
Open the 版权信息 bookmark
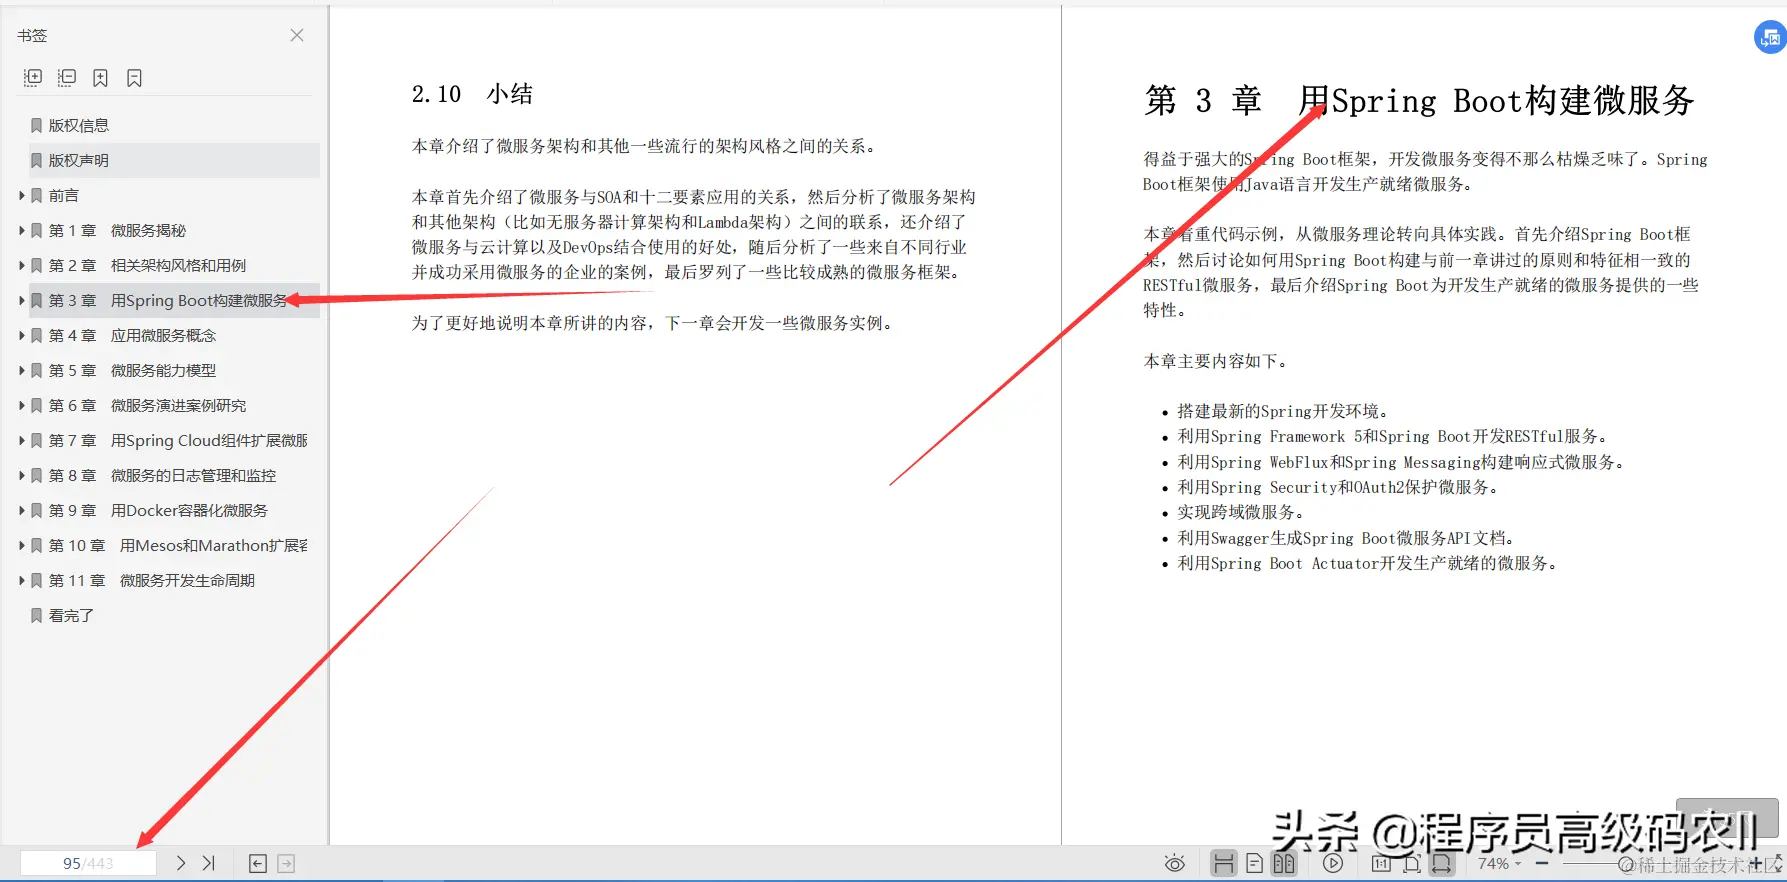pyautogui.click(x=79, y=125)
